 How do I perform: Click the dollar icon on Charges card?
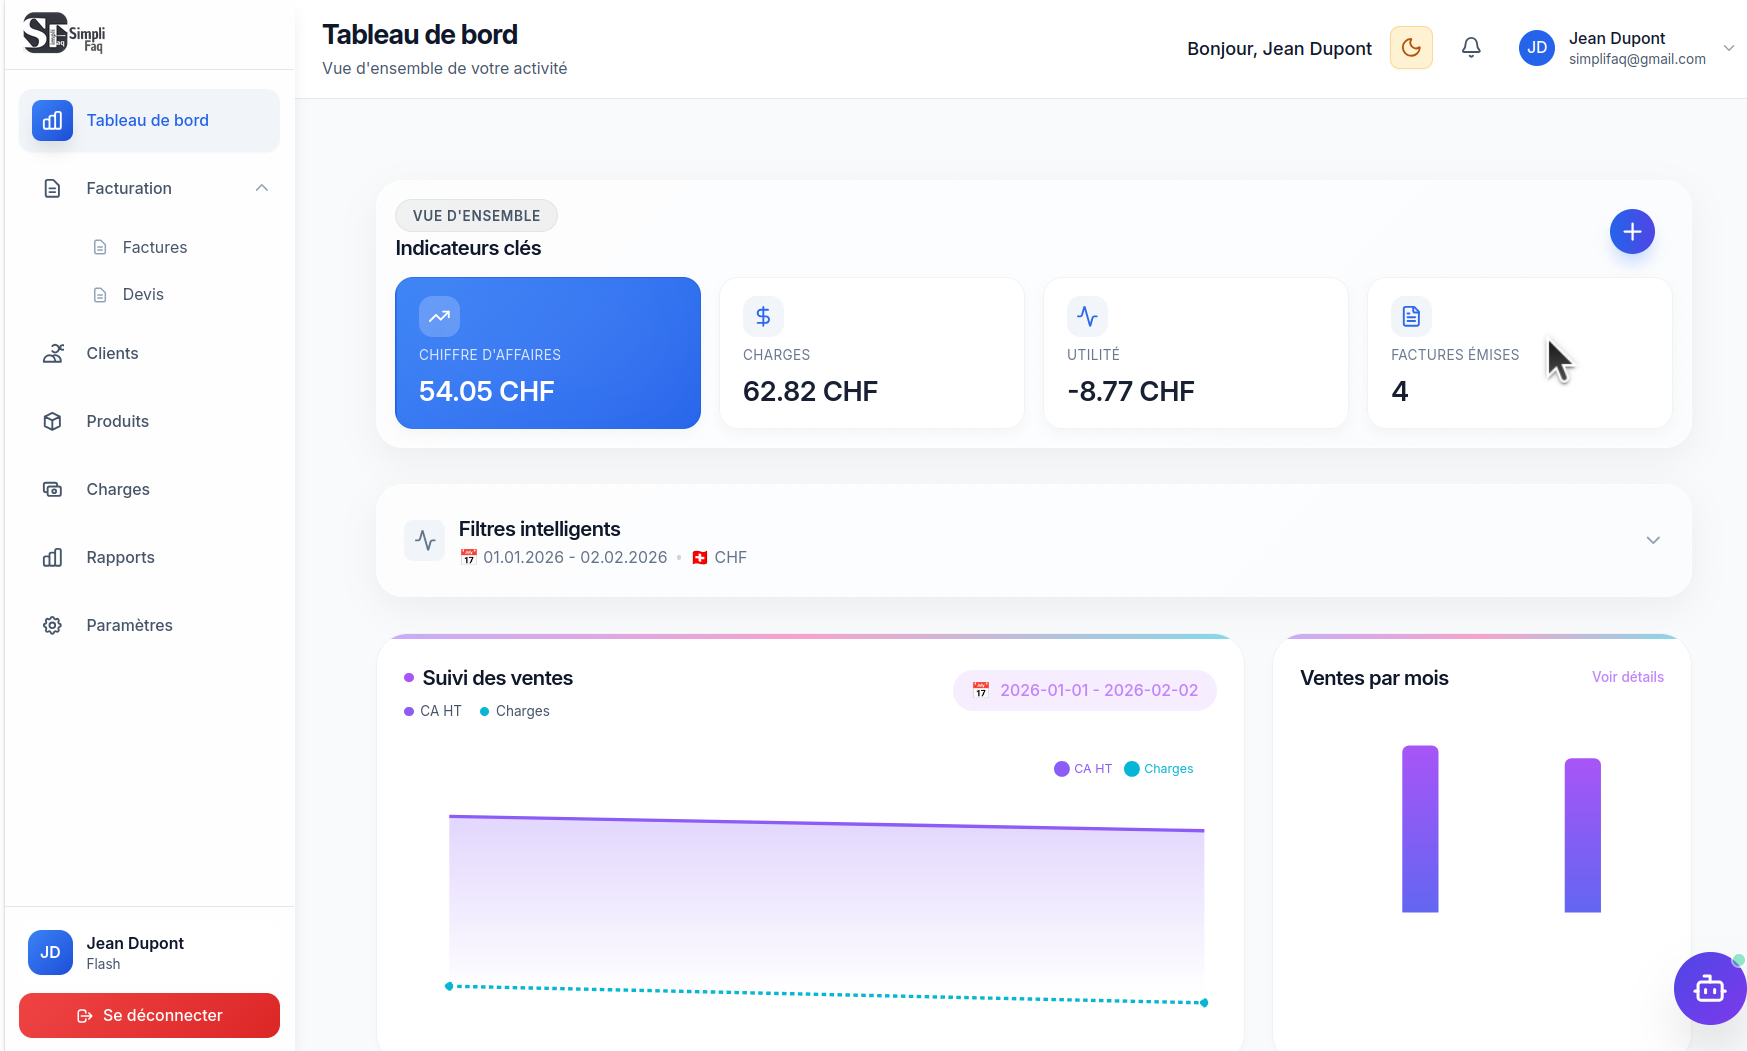(763, 316)
